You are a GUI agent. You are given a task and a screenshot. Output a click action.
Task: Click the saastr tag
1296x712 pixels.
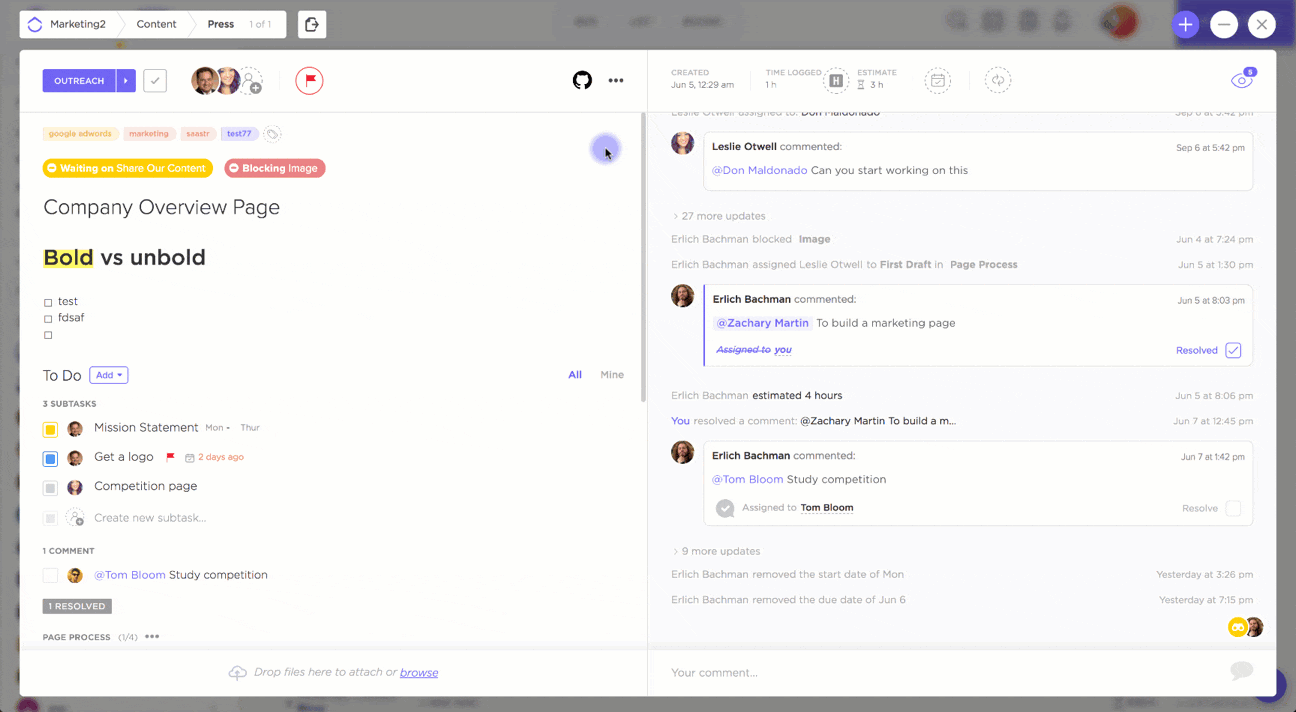198,134
